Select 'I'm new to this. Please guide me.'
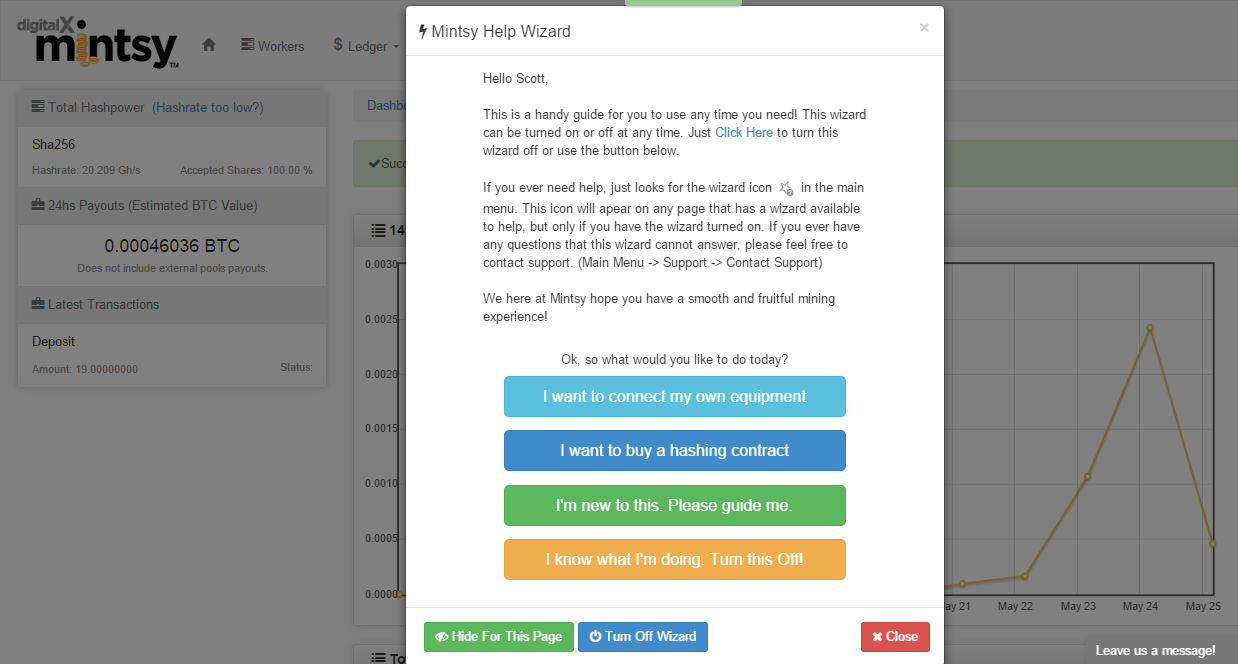 coord(674,505)
